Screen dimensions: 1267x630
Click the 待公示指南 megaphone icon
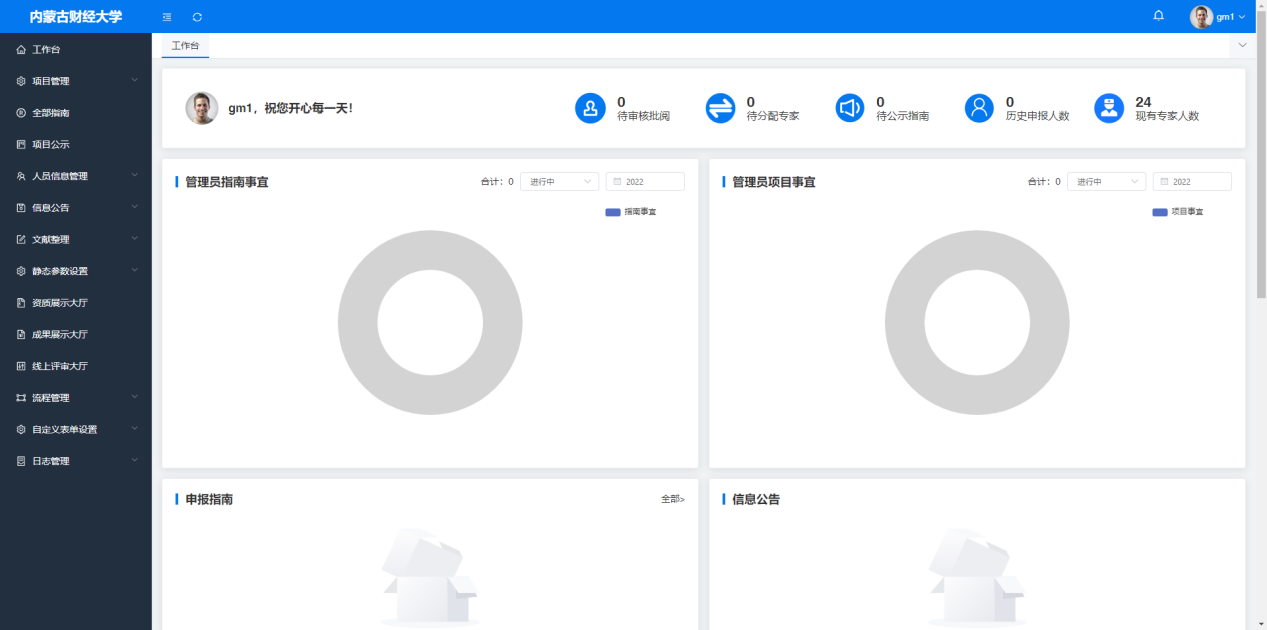pos(850,108)
